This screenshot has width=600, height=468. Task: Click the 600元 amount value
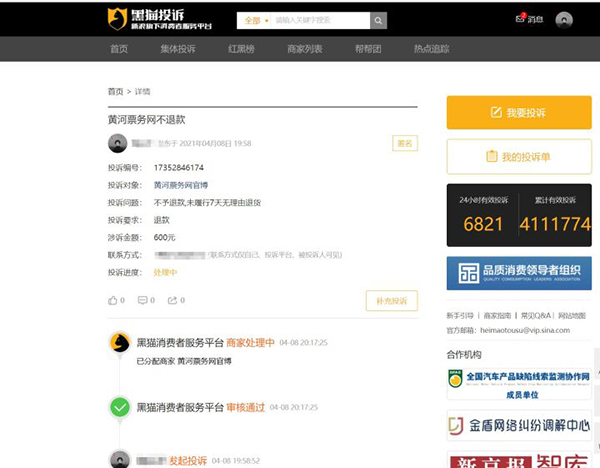(x=164, y=237)
